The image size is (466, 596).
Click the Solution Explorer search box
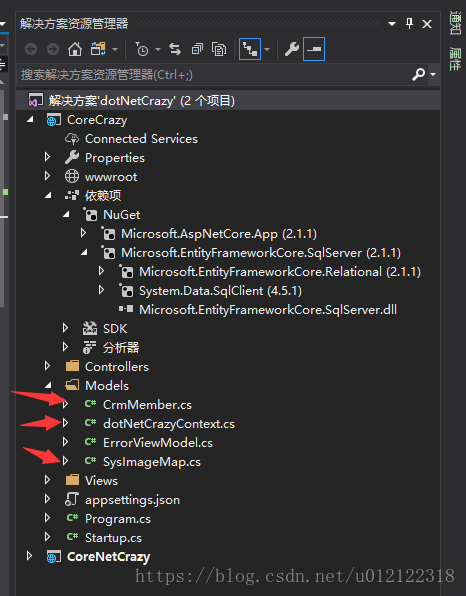(x=214, y=74)
